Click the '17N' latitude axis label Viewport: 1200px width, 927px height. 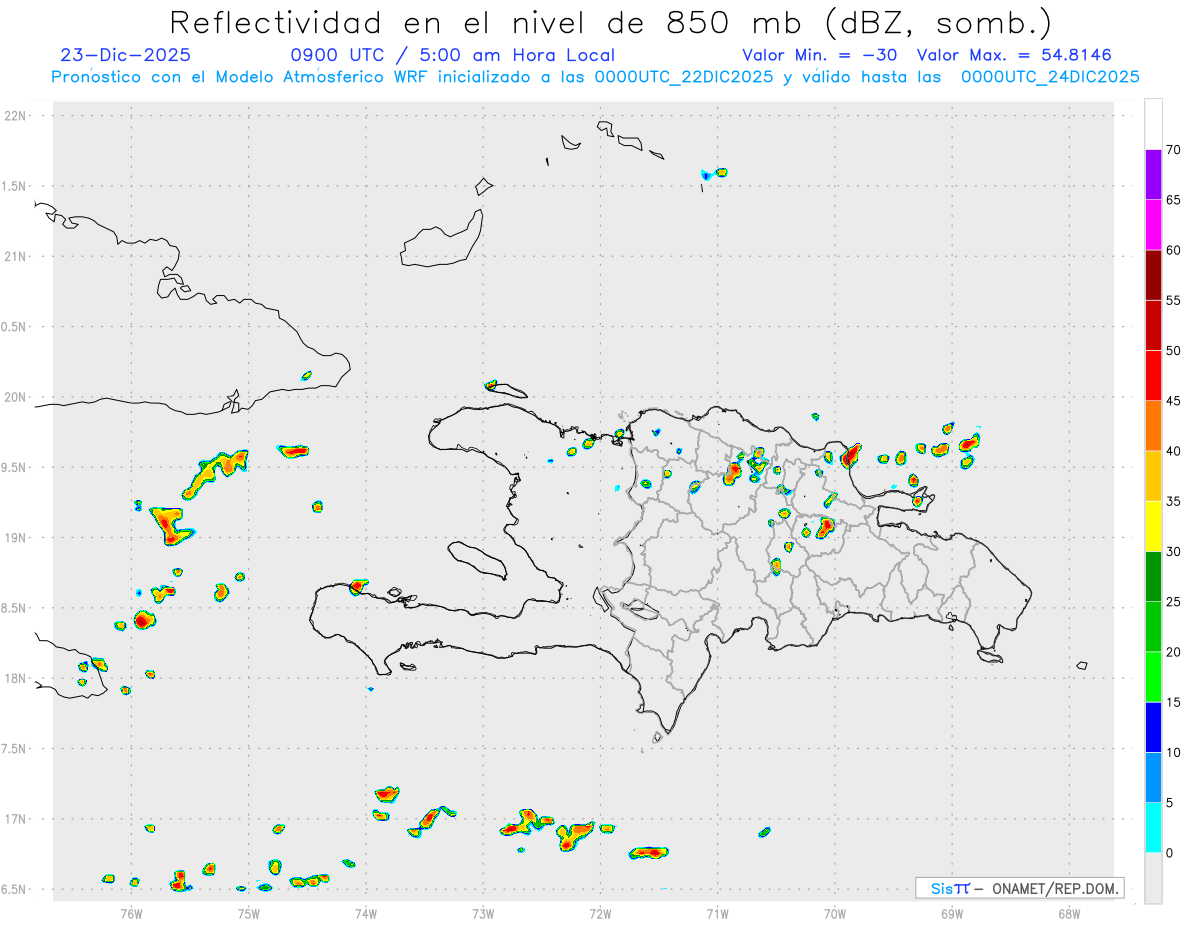pos(17,819)
